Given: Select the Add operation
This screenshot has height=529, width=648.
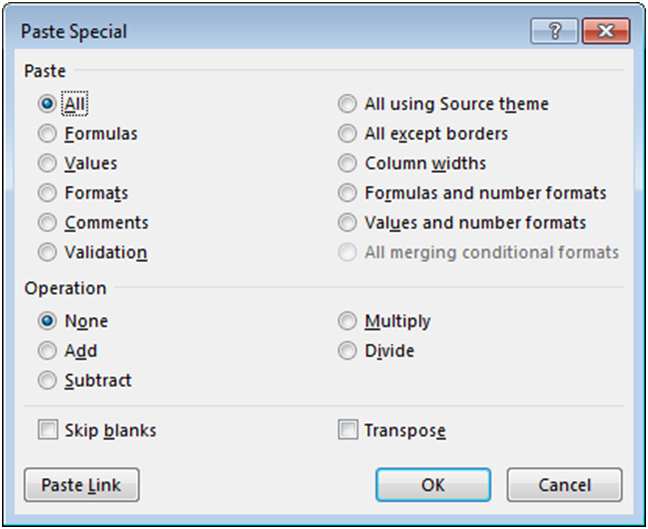Looking at the screenshot, I should pyautogui.click(x=46, y=351).
